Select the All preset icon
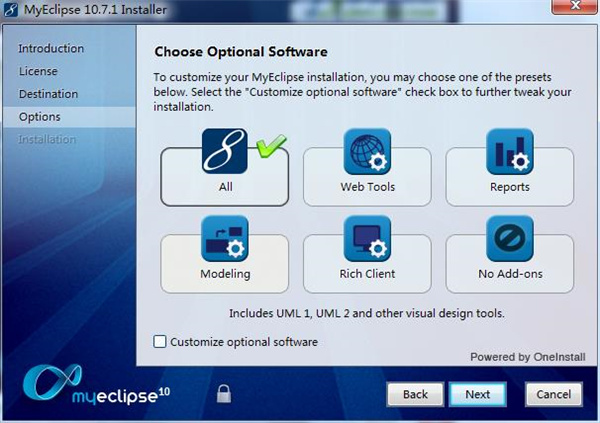The image size is (600, 423). click(x=224, y=151)
